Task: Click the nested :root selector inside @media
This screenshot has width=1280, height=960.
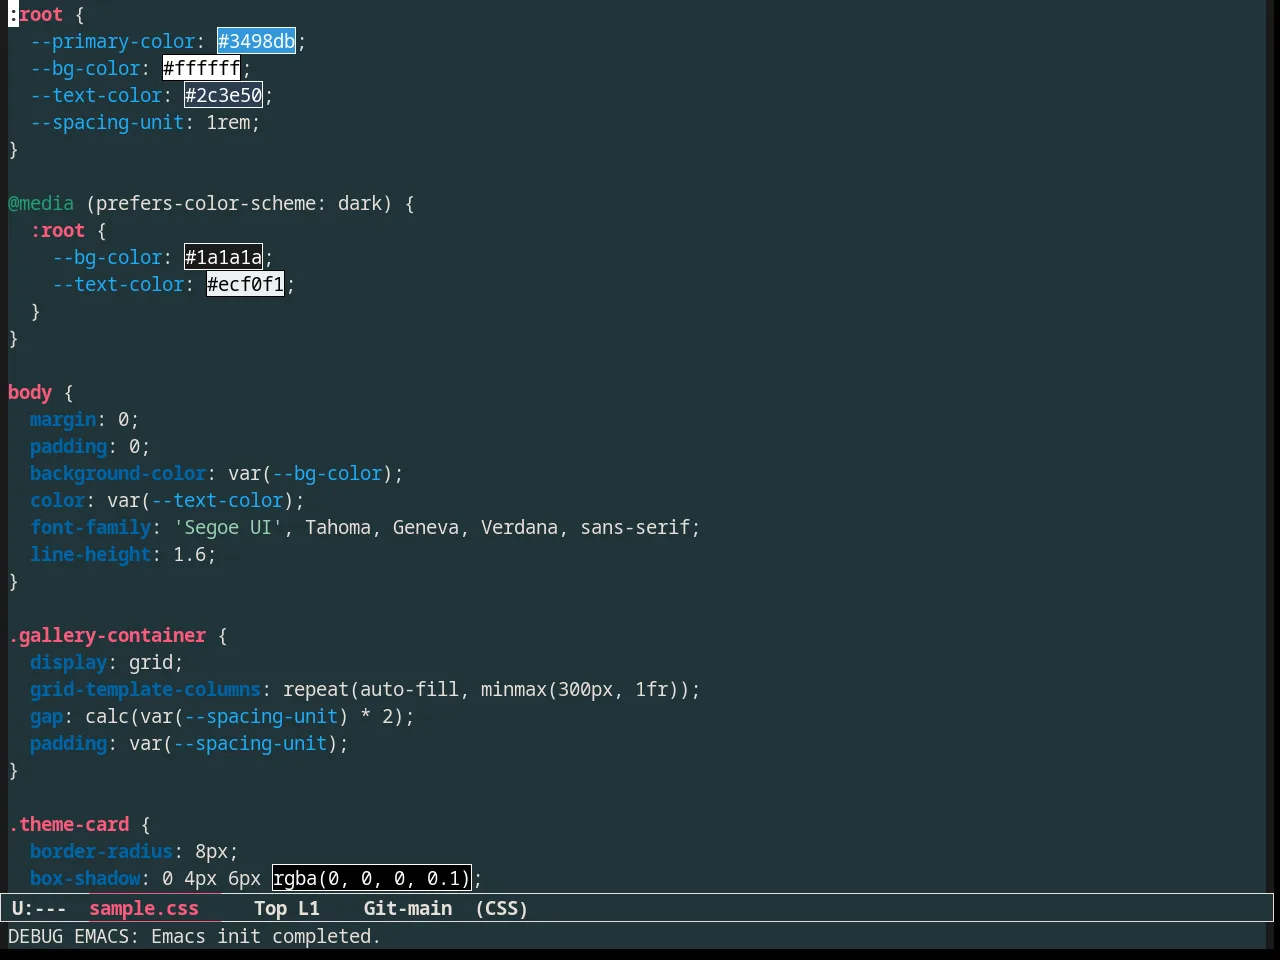Action: [x=58, y=230]
